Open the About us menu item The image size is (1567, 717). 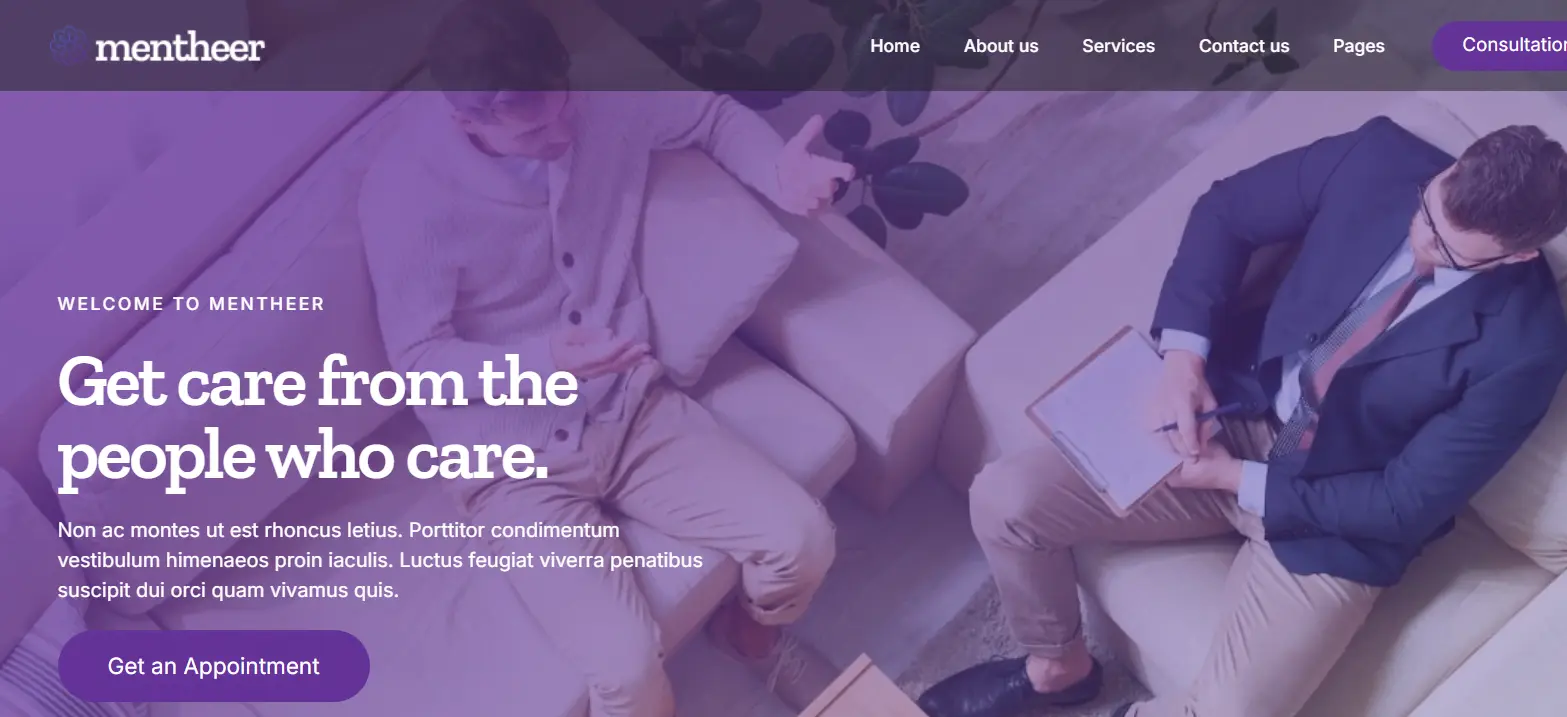tap(1001, 46)
